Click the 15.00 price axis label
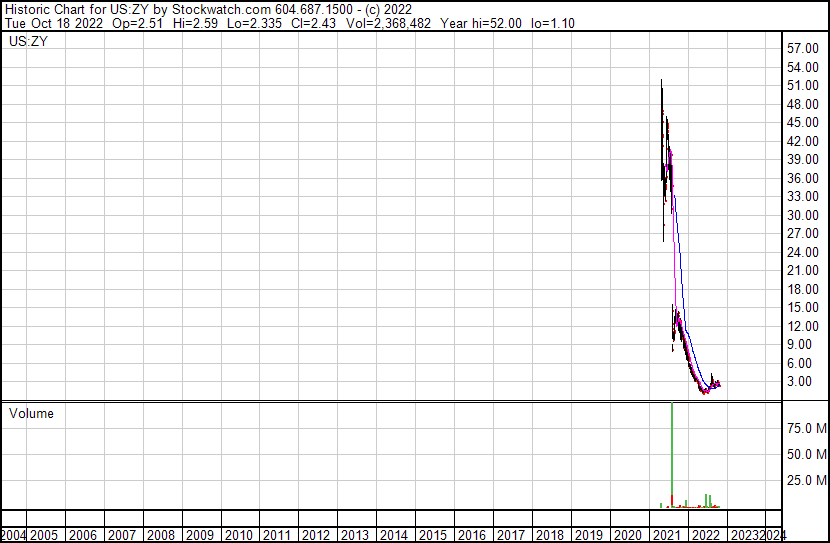 [x=803, y=307]
